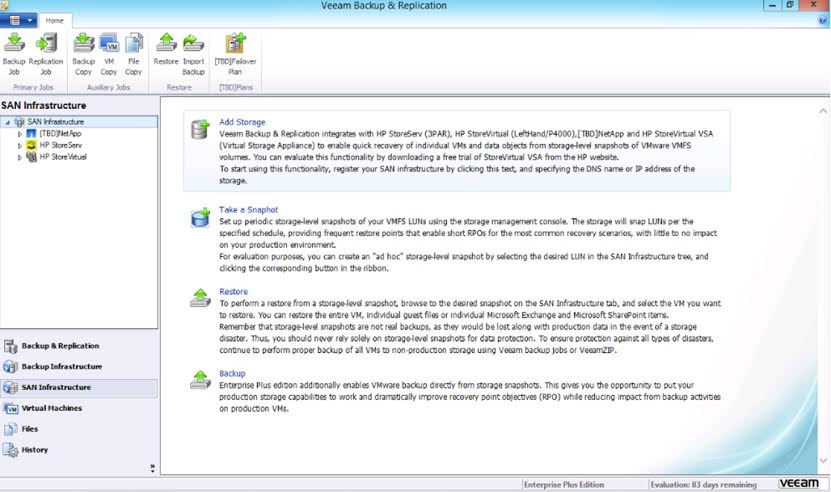Open the help icon in title bar
The image size is (831, 492).
823,21
